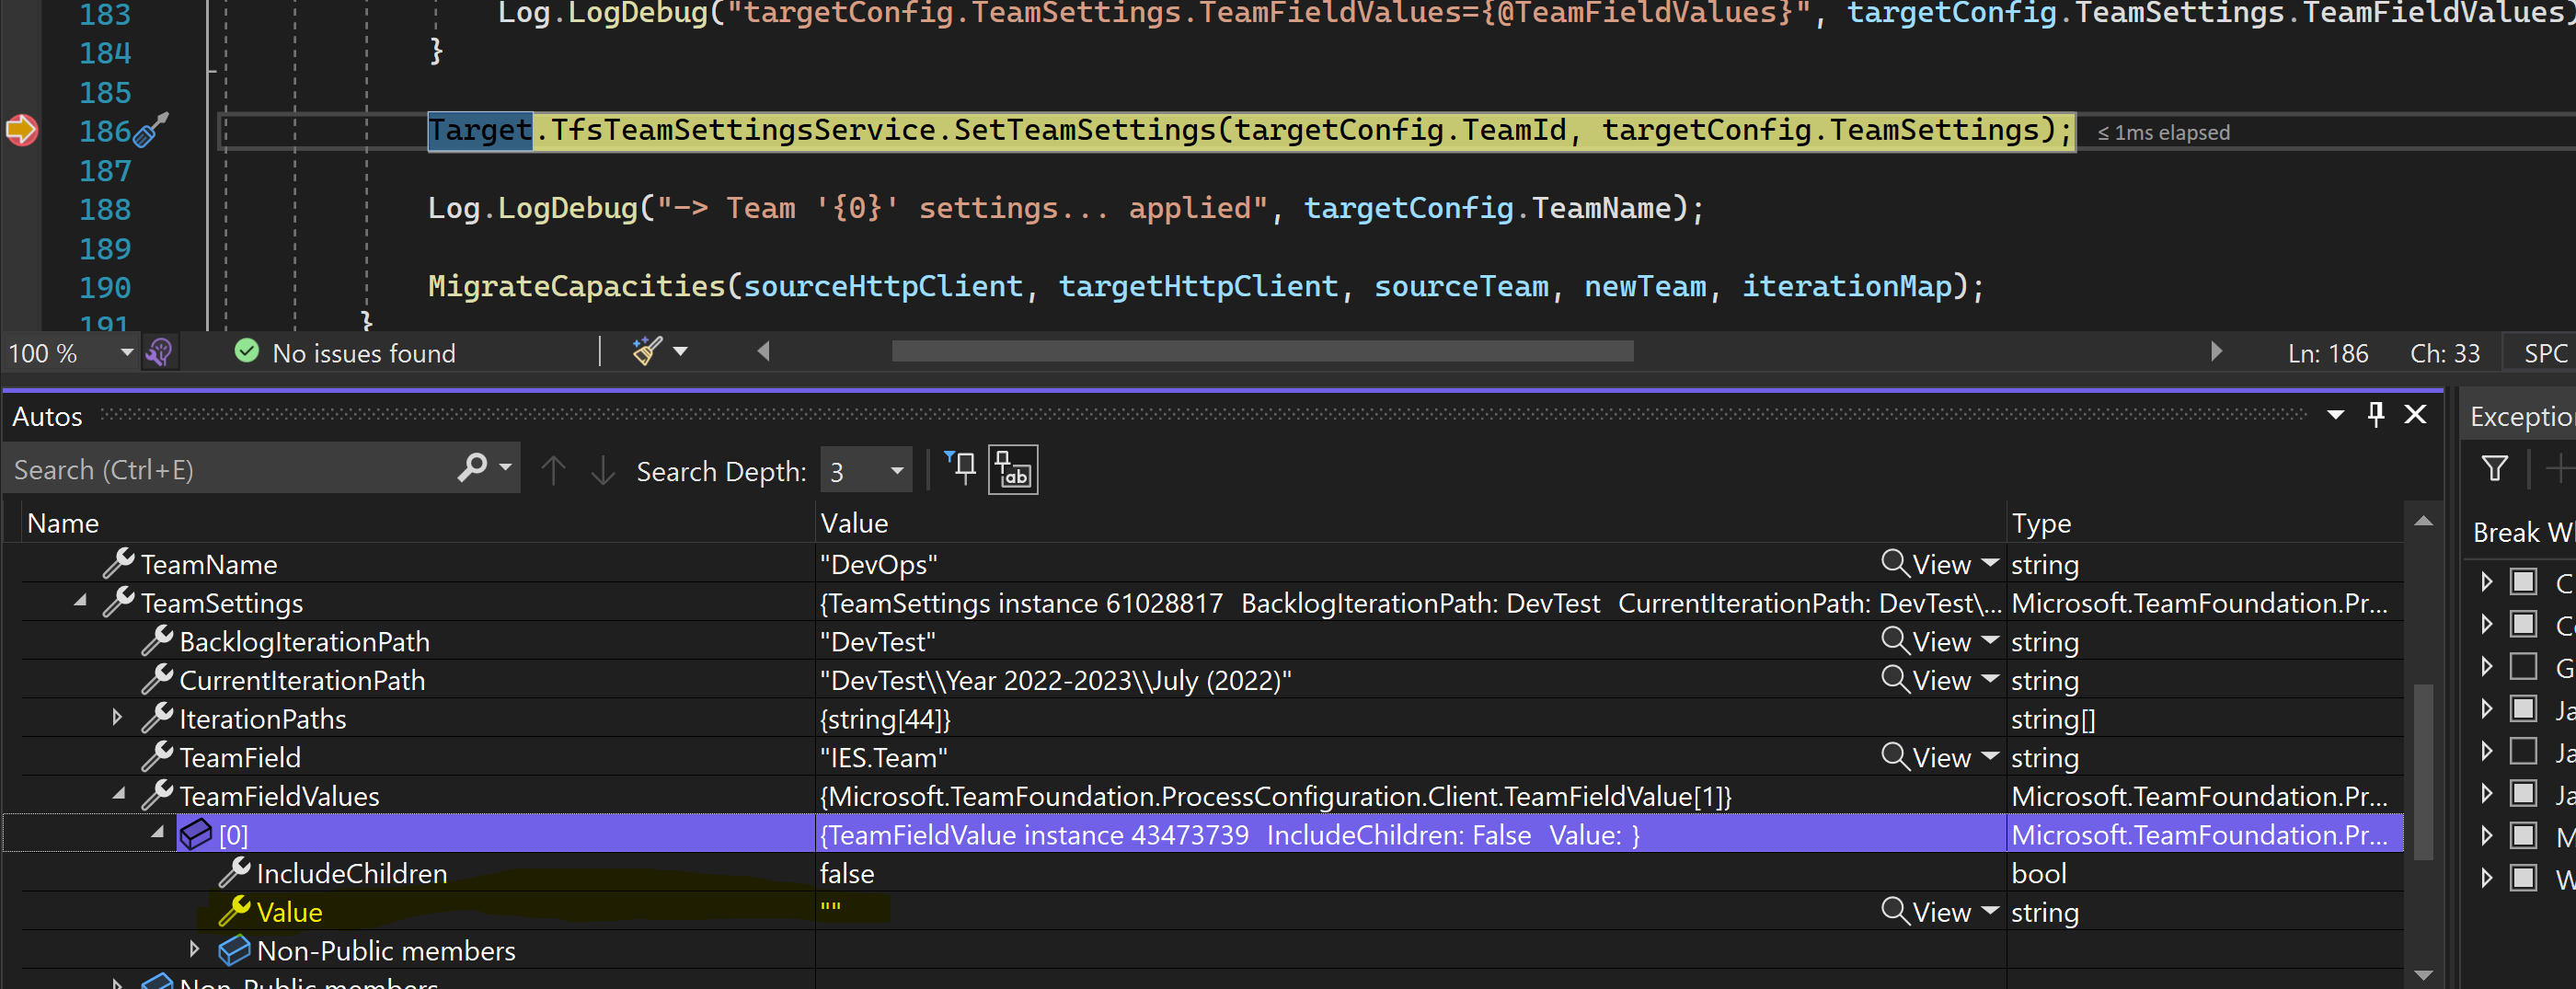Click the search previous up-arrow button
The image size is (2576, 989).
tap(553, 469)
